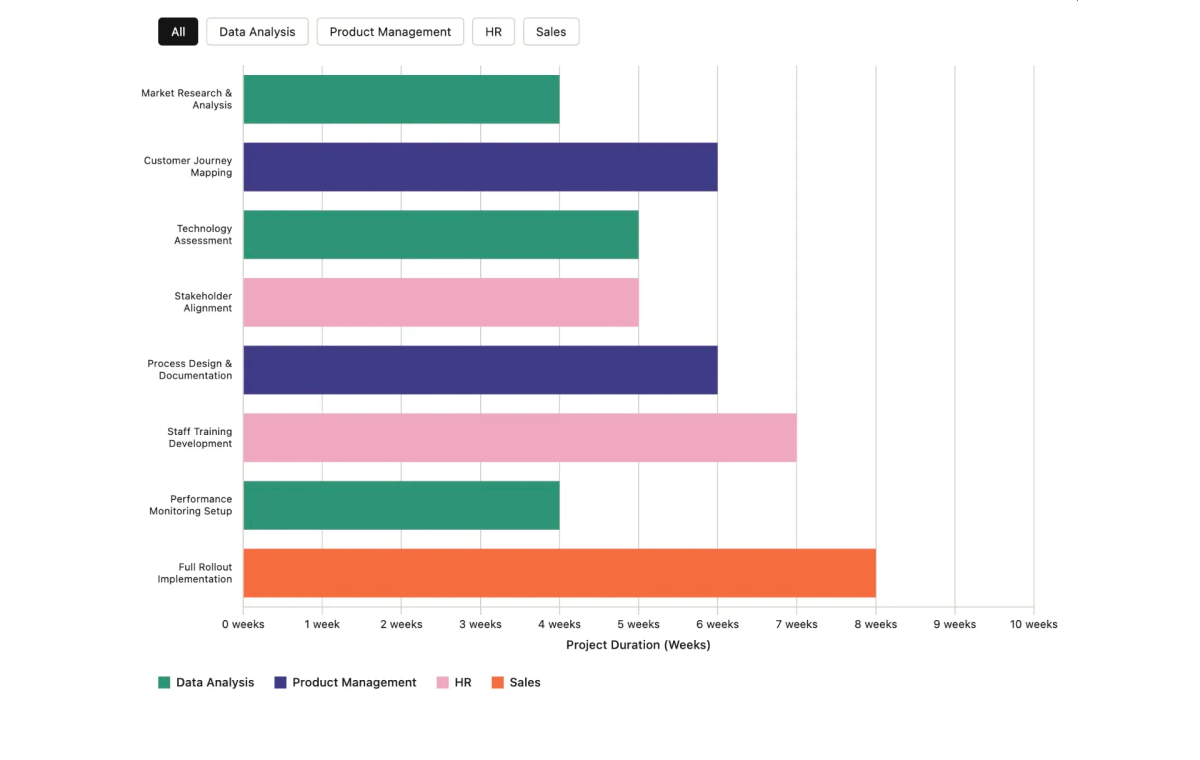Click the purple Product Management legend swatch
This screenshot has height=760, width=1200.
click(280, 683)
